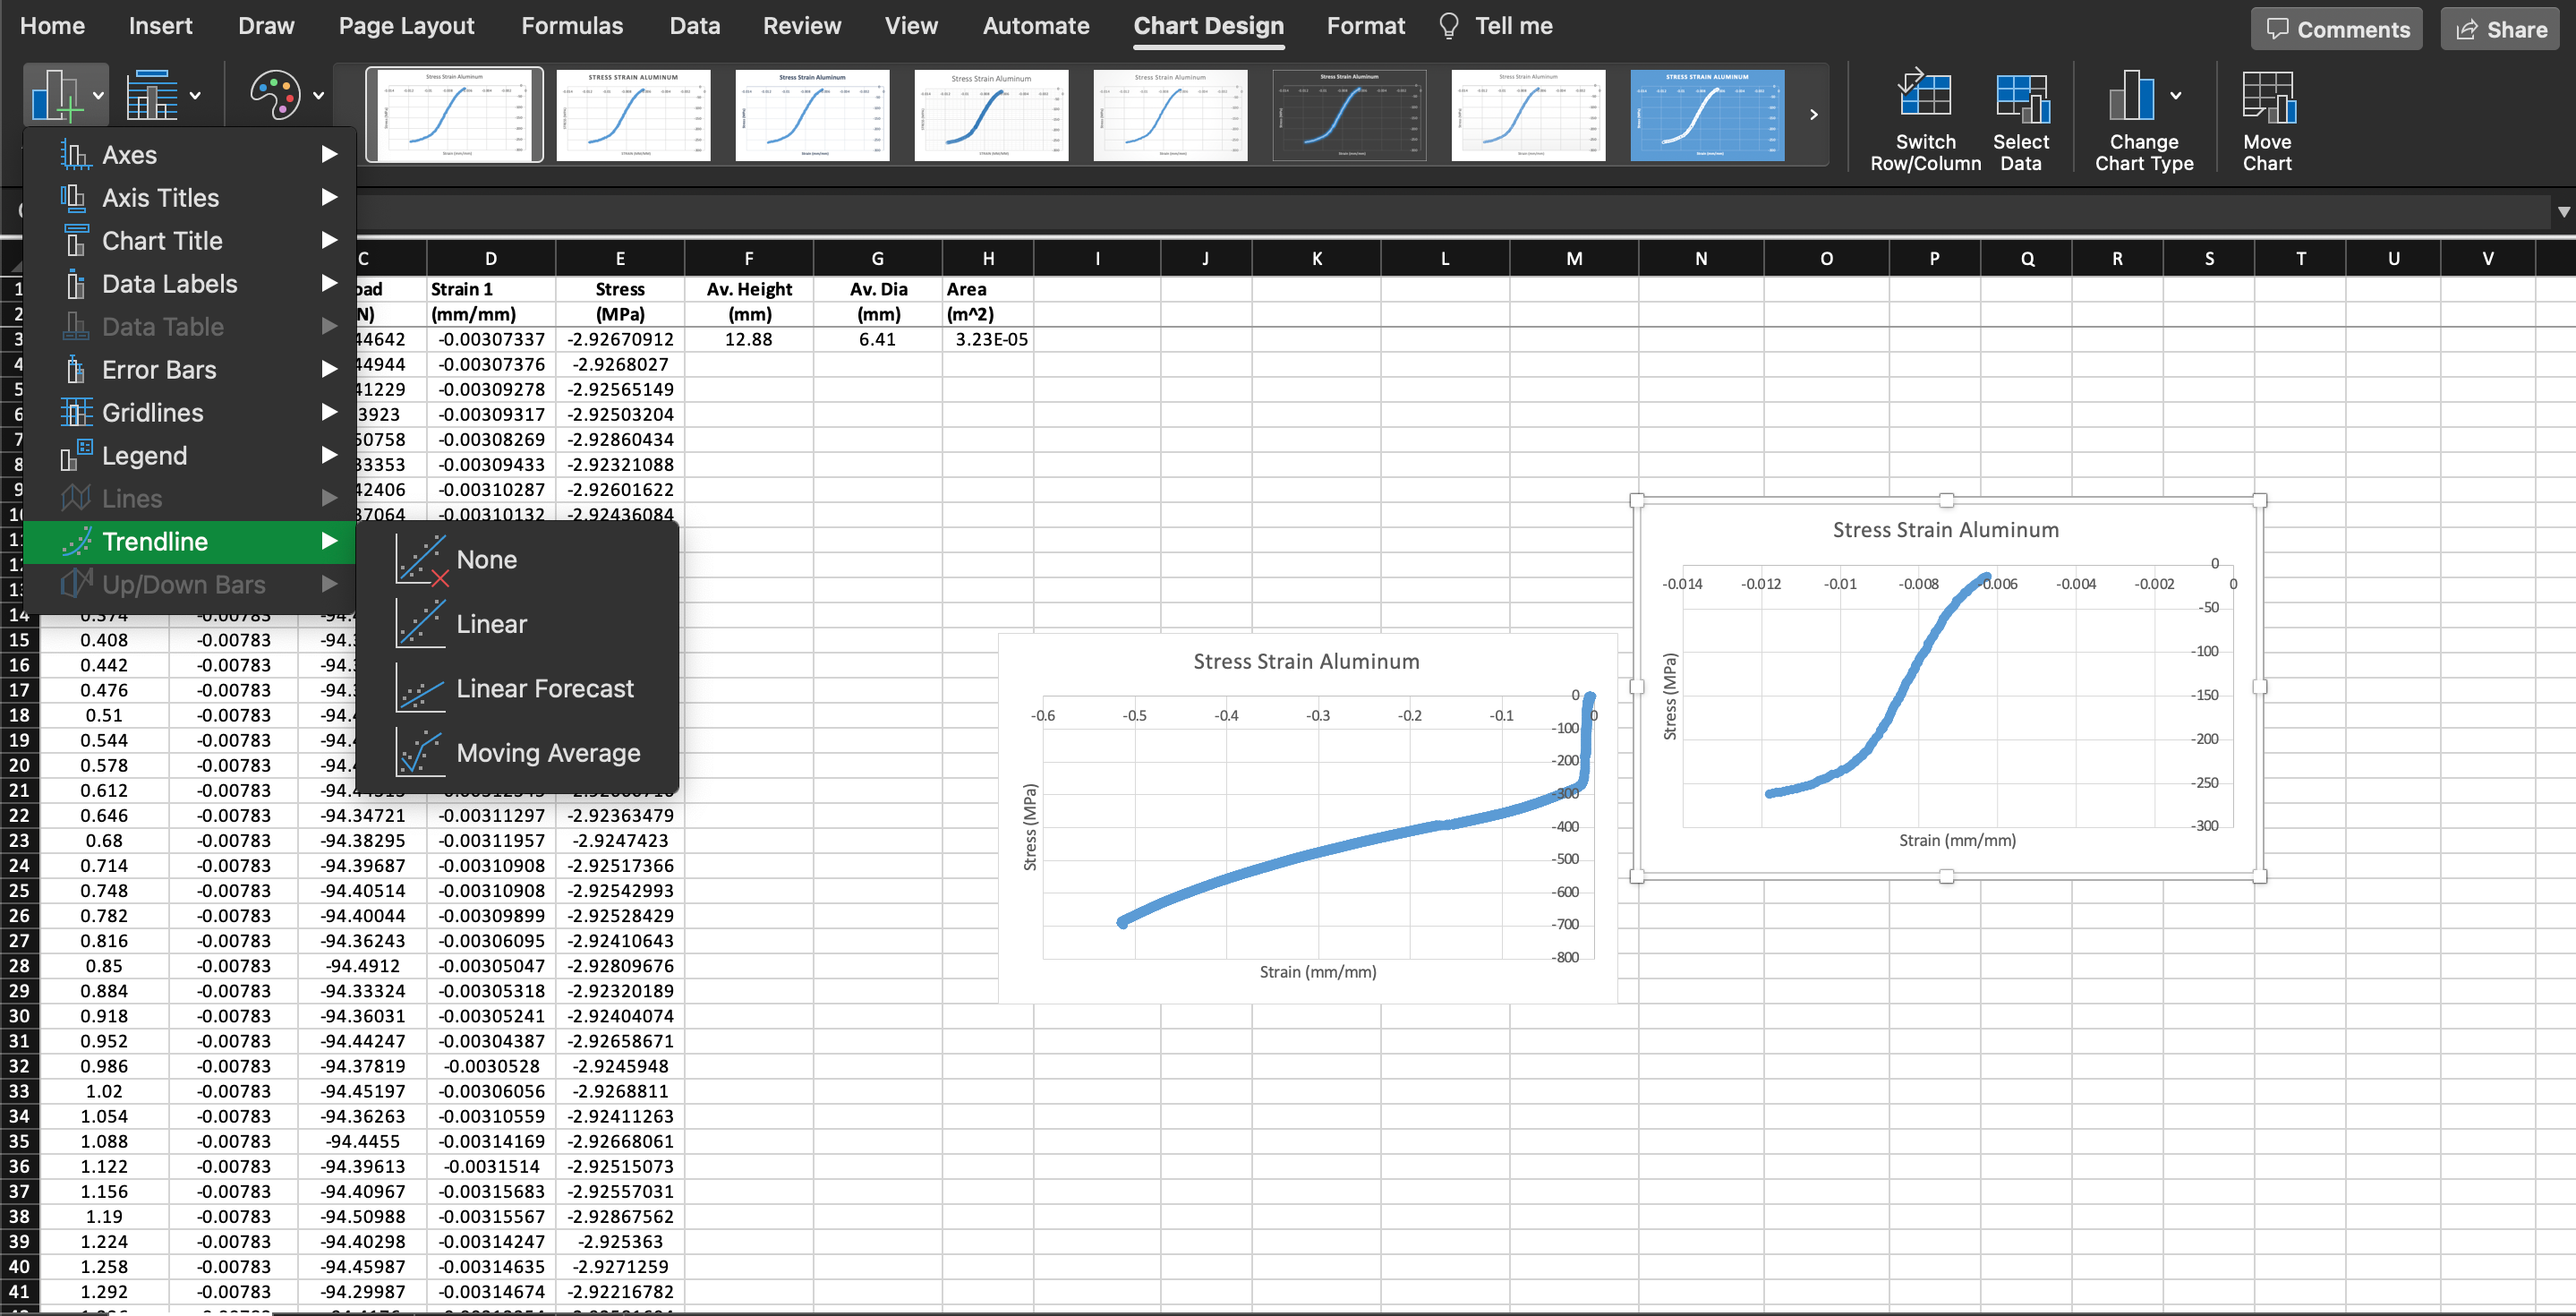Expand the Axis Titles submenu arrow
This screenshot has width=2576, height=1316.
pos(330,197)
